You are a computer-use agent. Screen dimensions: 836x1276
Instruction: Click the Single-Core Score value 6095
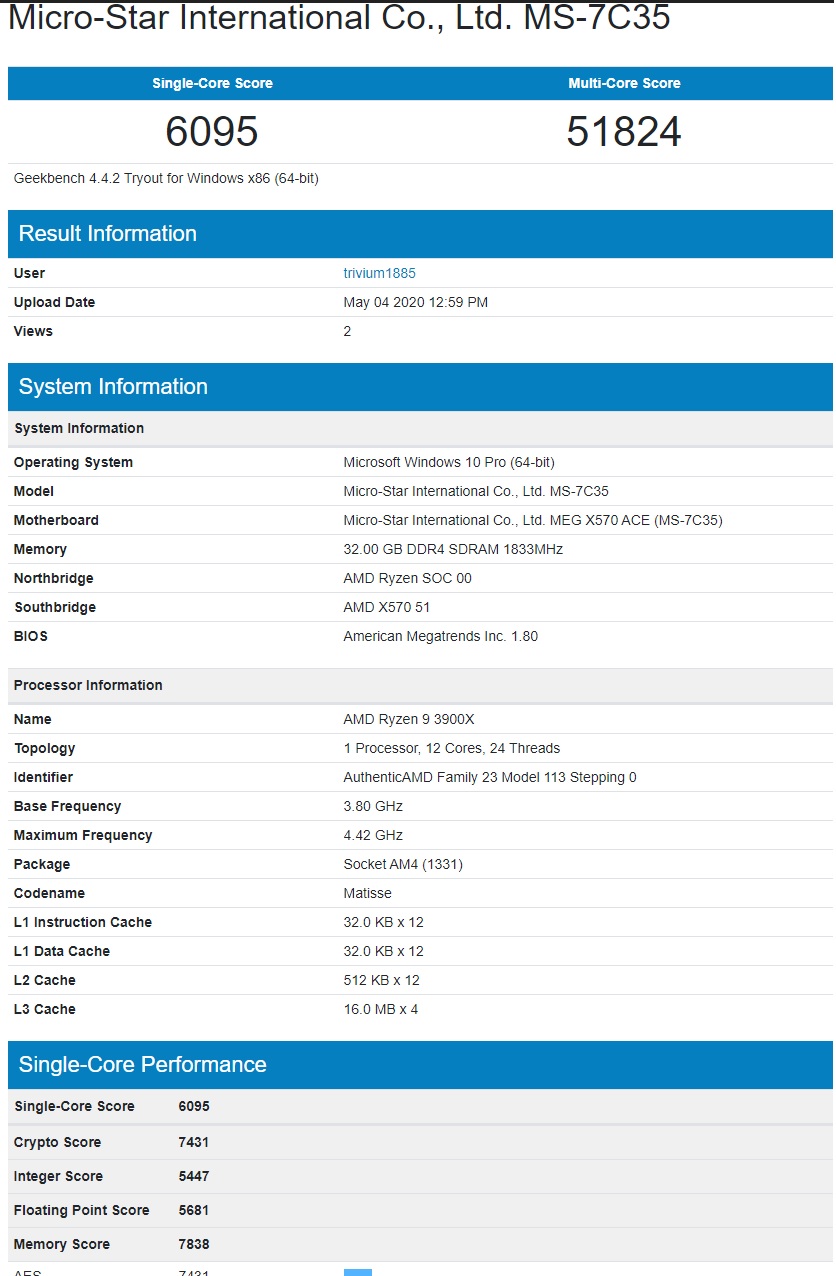tap(212, 132)
